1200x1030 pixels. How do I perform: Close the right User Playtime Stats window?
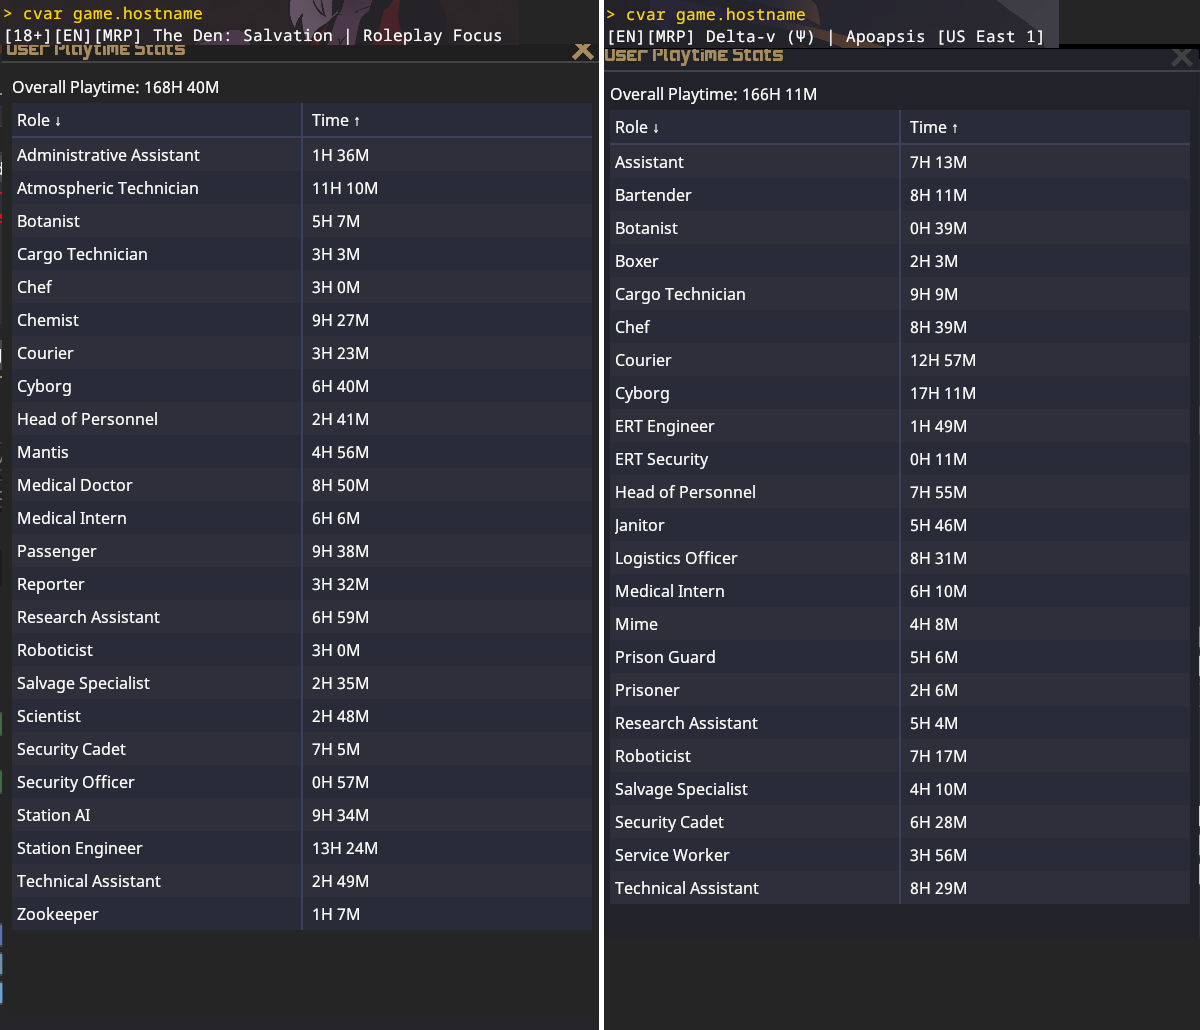1182,57
